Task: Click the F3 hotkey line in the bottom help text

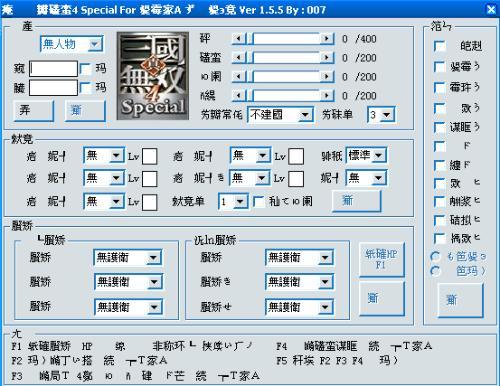Action: (x=135, y=376)
